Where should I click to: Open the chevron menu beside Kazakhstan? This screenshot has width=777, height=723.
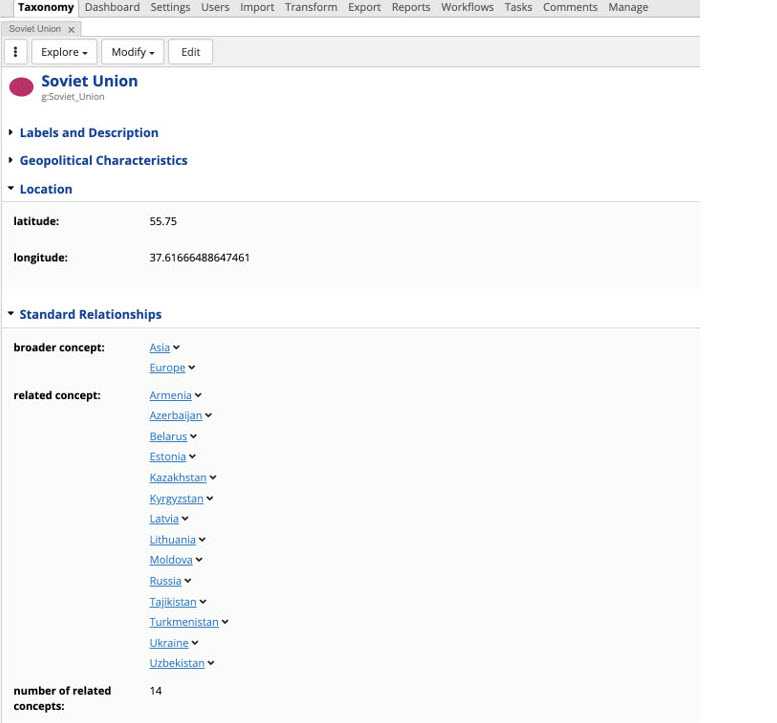pos(213,478)
